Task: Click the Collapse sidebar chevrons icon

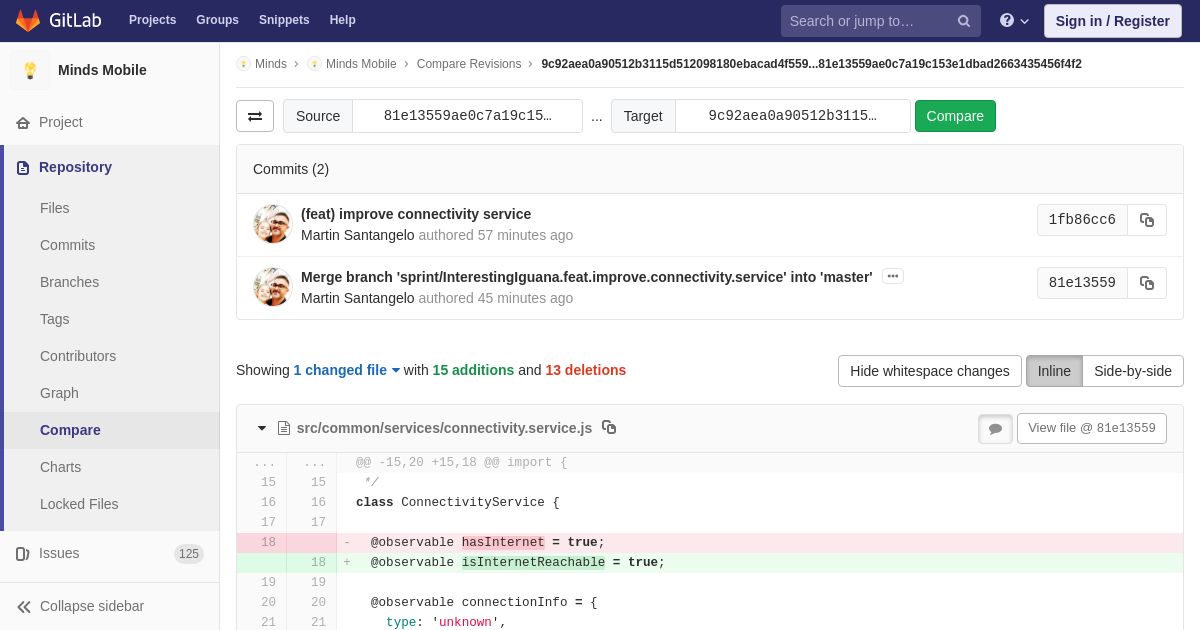Action: click(24, 606)
